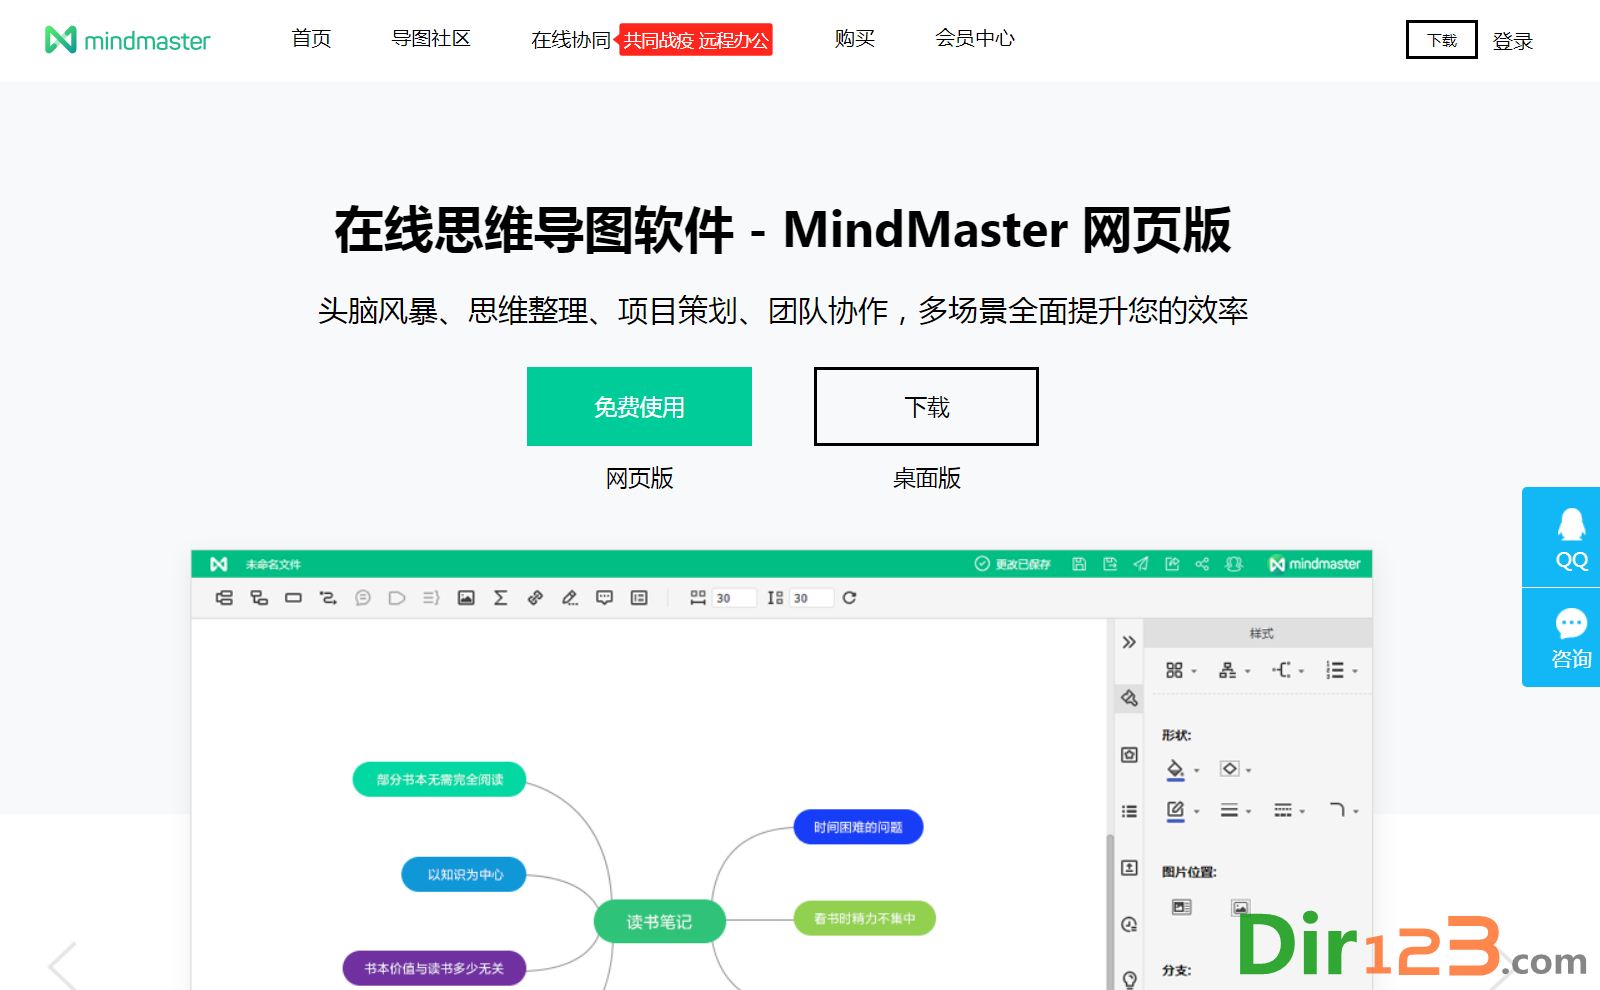The image size is (1600, 990).
Task: Open the numbering list dropdown in 样式 panel
Action: click(1341, 670)
